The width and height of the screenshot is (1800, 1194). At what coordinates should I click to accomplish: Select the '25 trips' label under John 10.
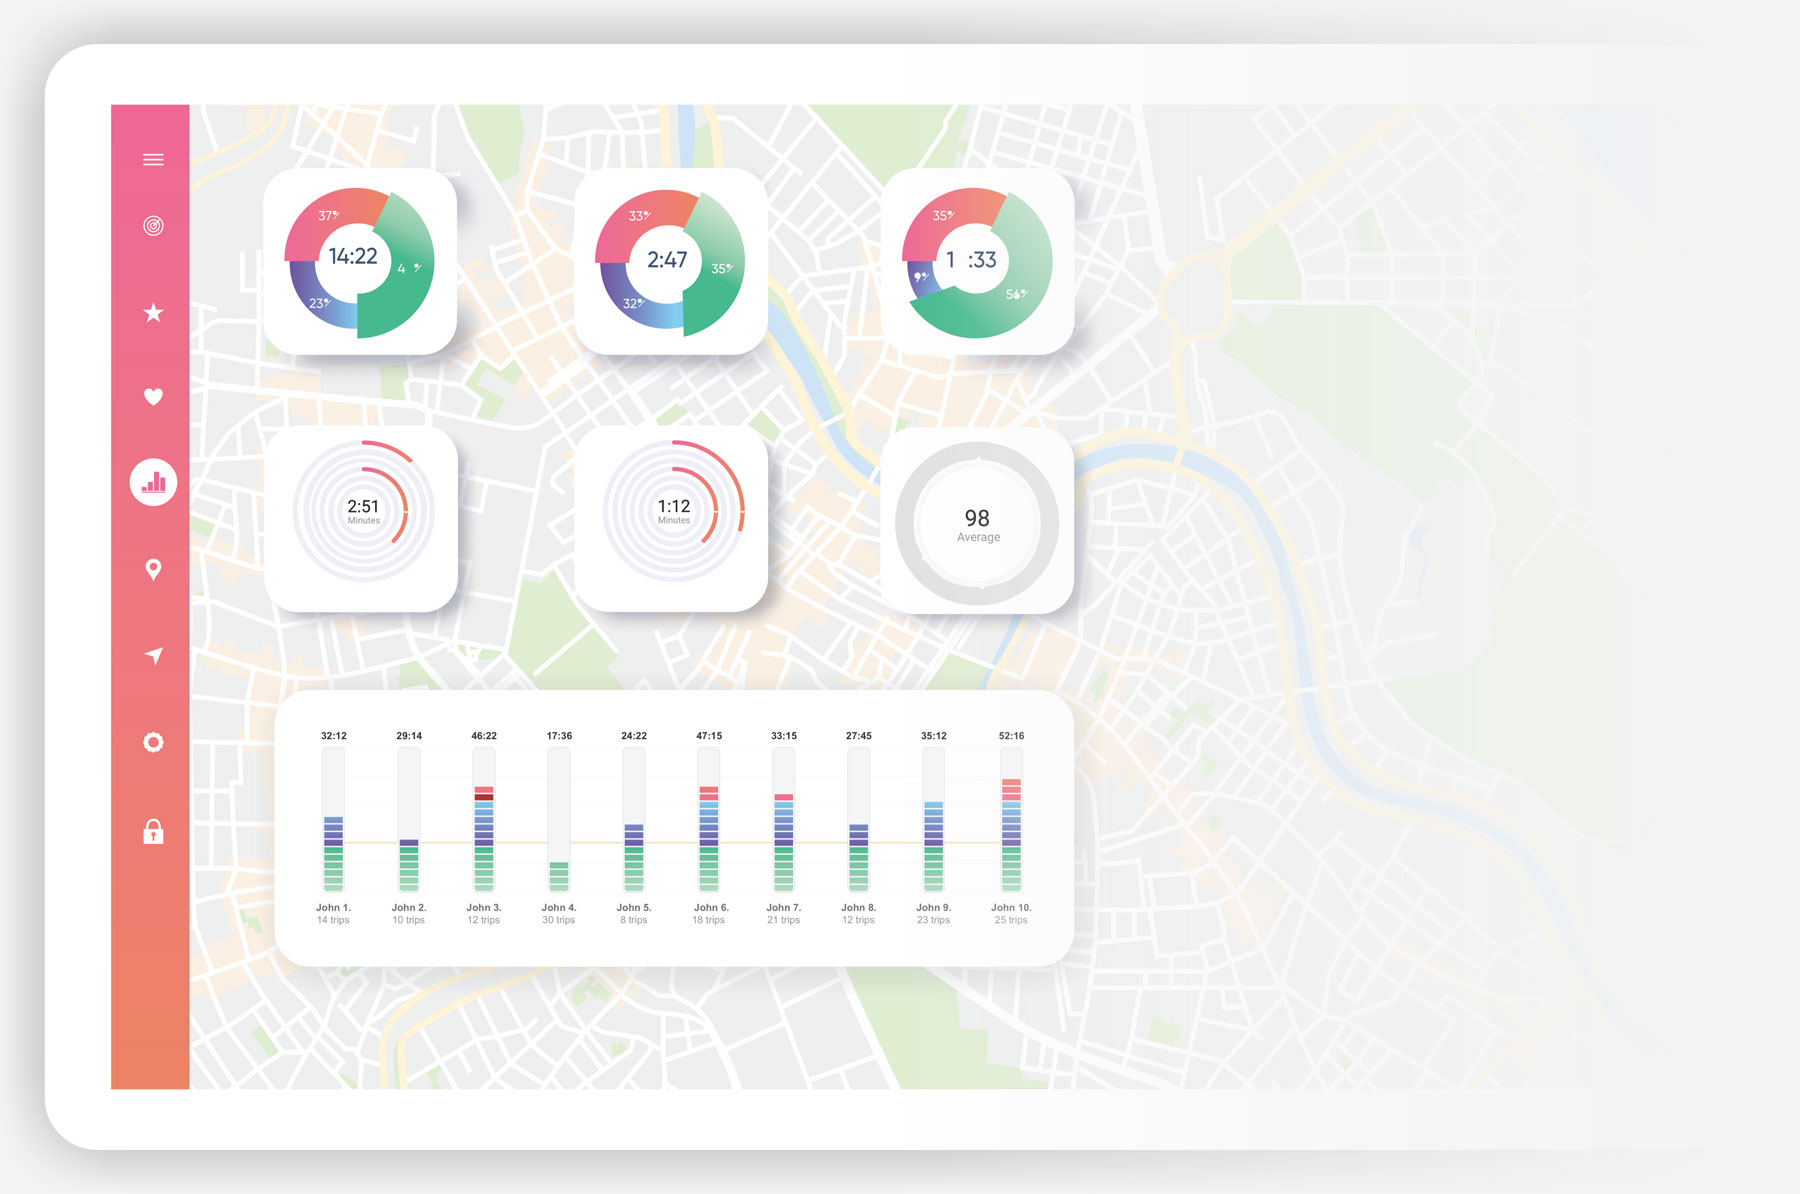tap(1011, 920)
